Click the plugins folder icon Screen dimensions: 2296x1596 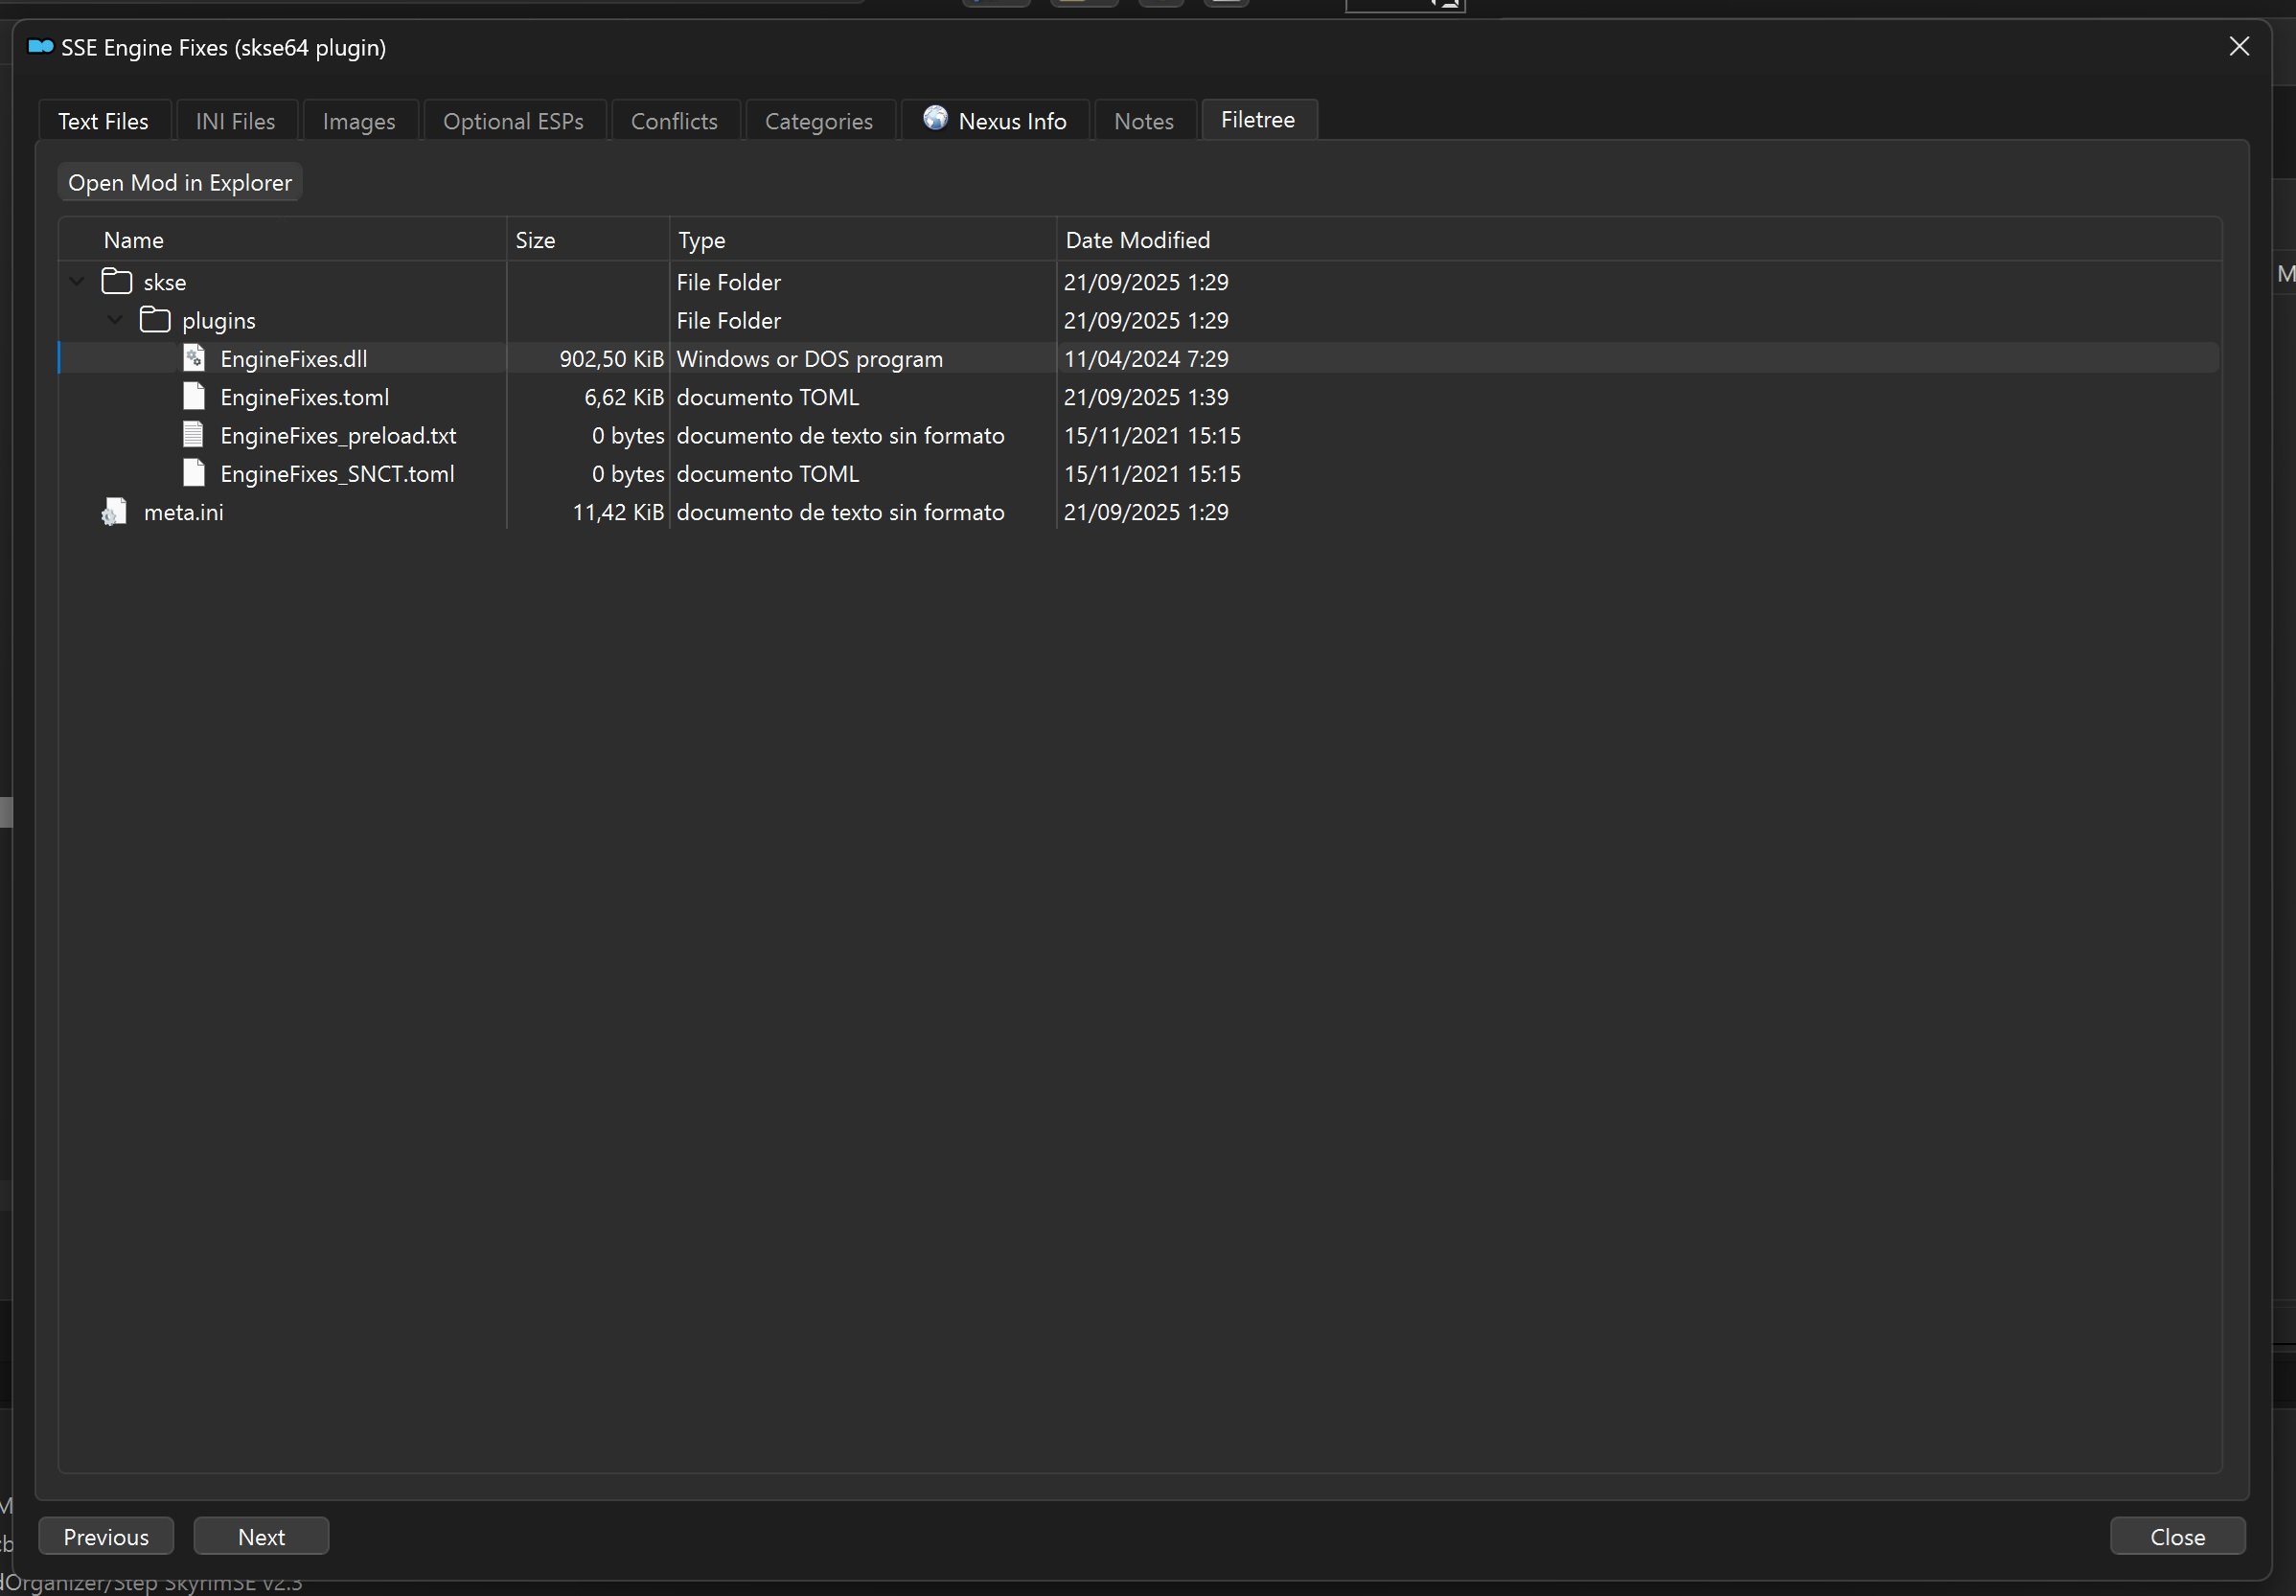[x=155, y=320]
